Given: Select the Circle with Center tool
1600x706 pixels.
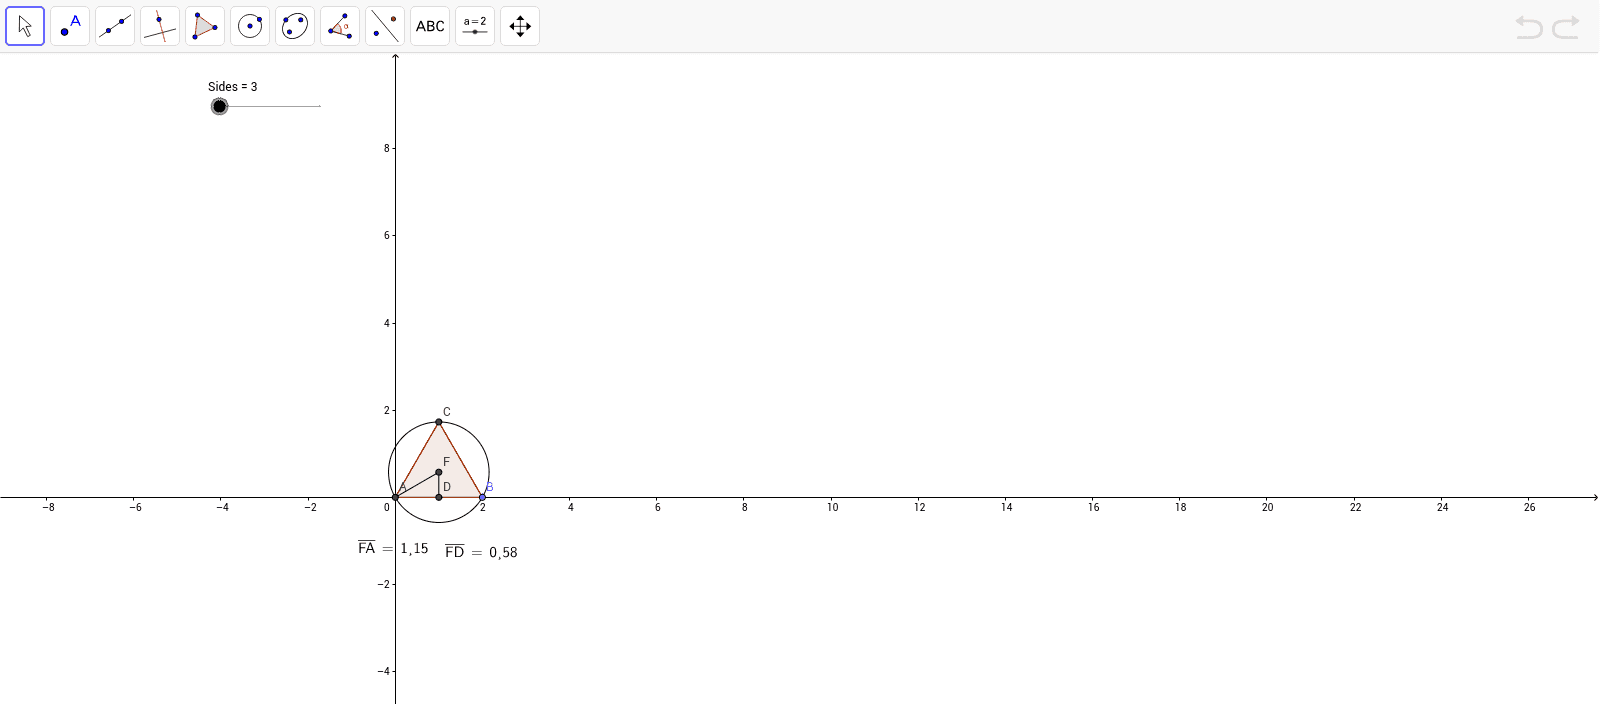Looking at the screenshot, I should (x=250, y=26).
